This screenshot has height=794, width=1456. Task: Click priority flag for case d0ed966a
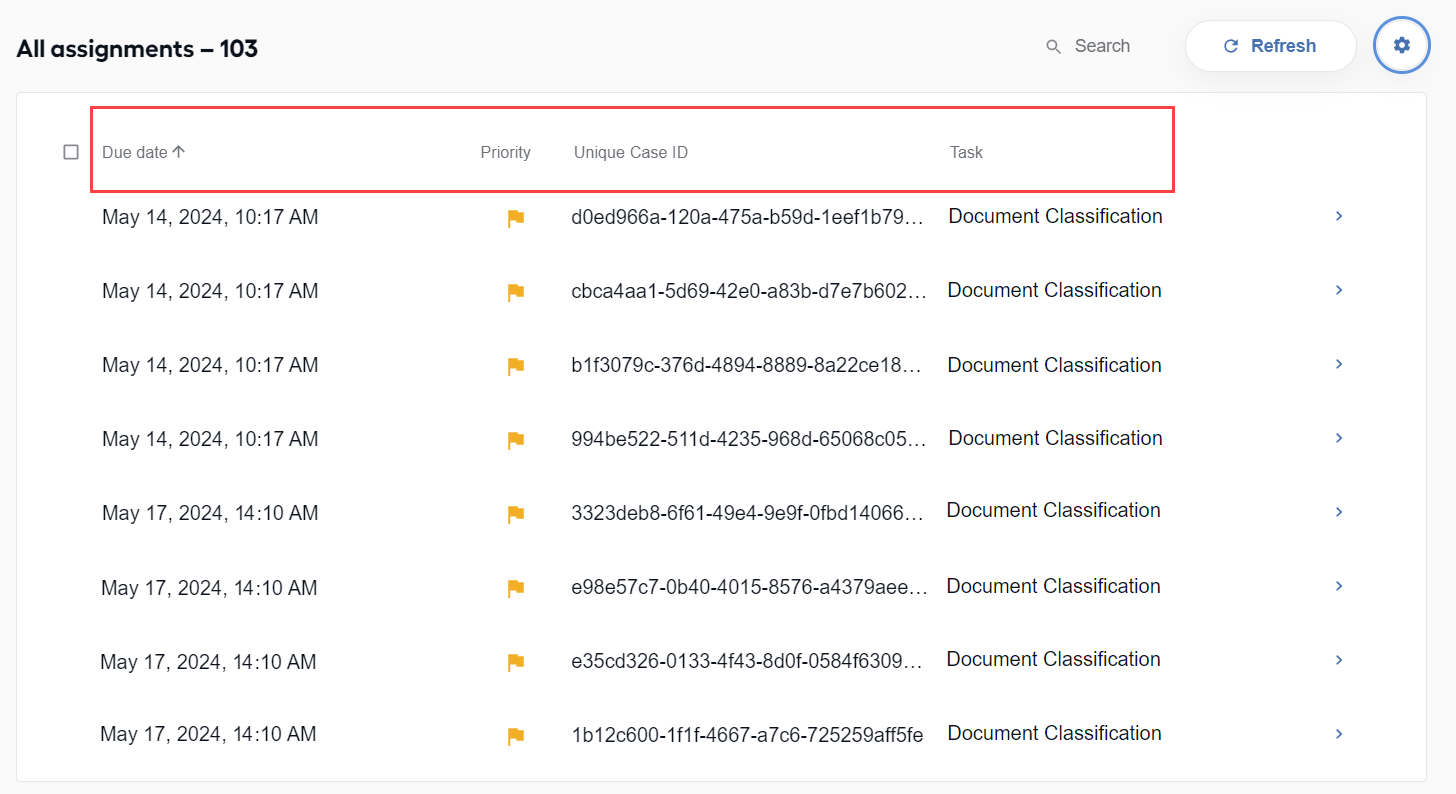(516, 218)
